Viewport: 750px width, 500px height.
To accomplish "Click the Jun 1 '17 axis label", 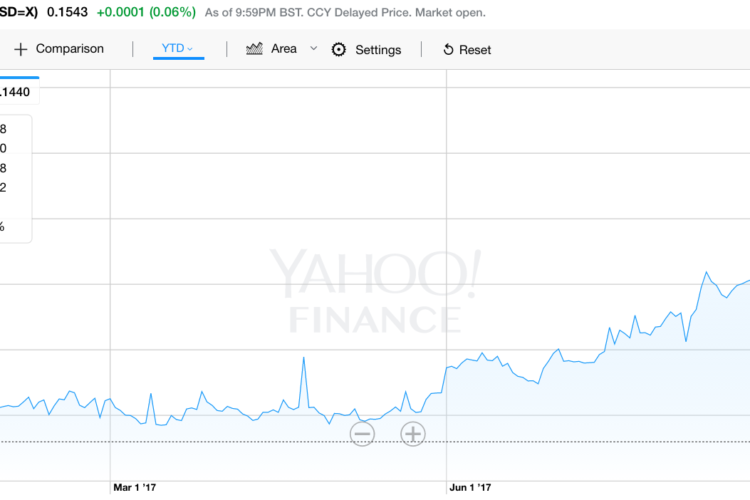I will [470, 487].
